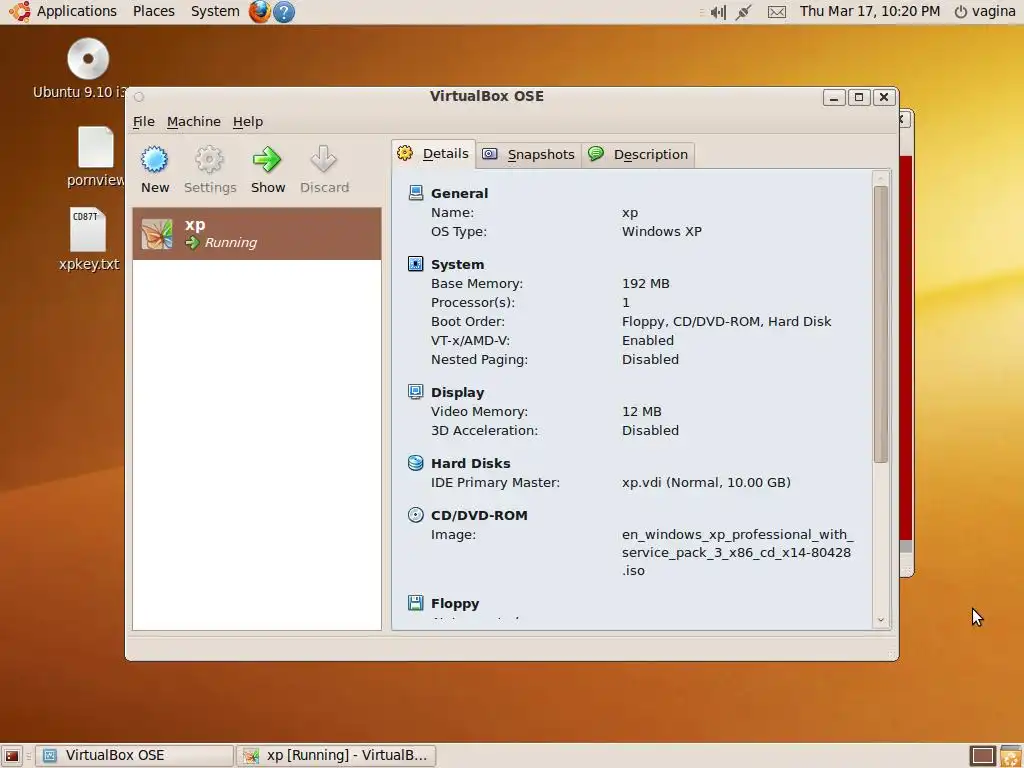Image resolution: width=1024 pixels, height=768 pixels.
Task: Click the window menu circle in title bar
Action: coord(139,97)
